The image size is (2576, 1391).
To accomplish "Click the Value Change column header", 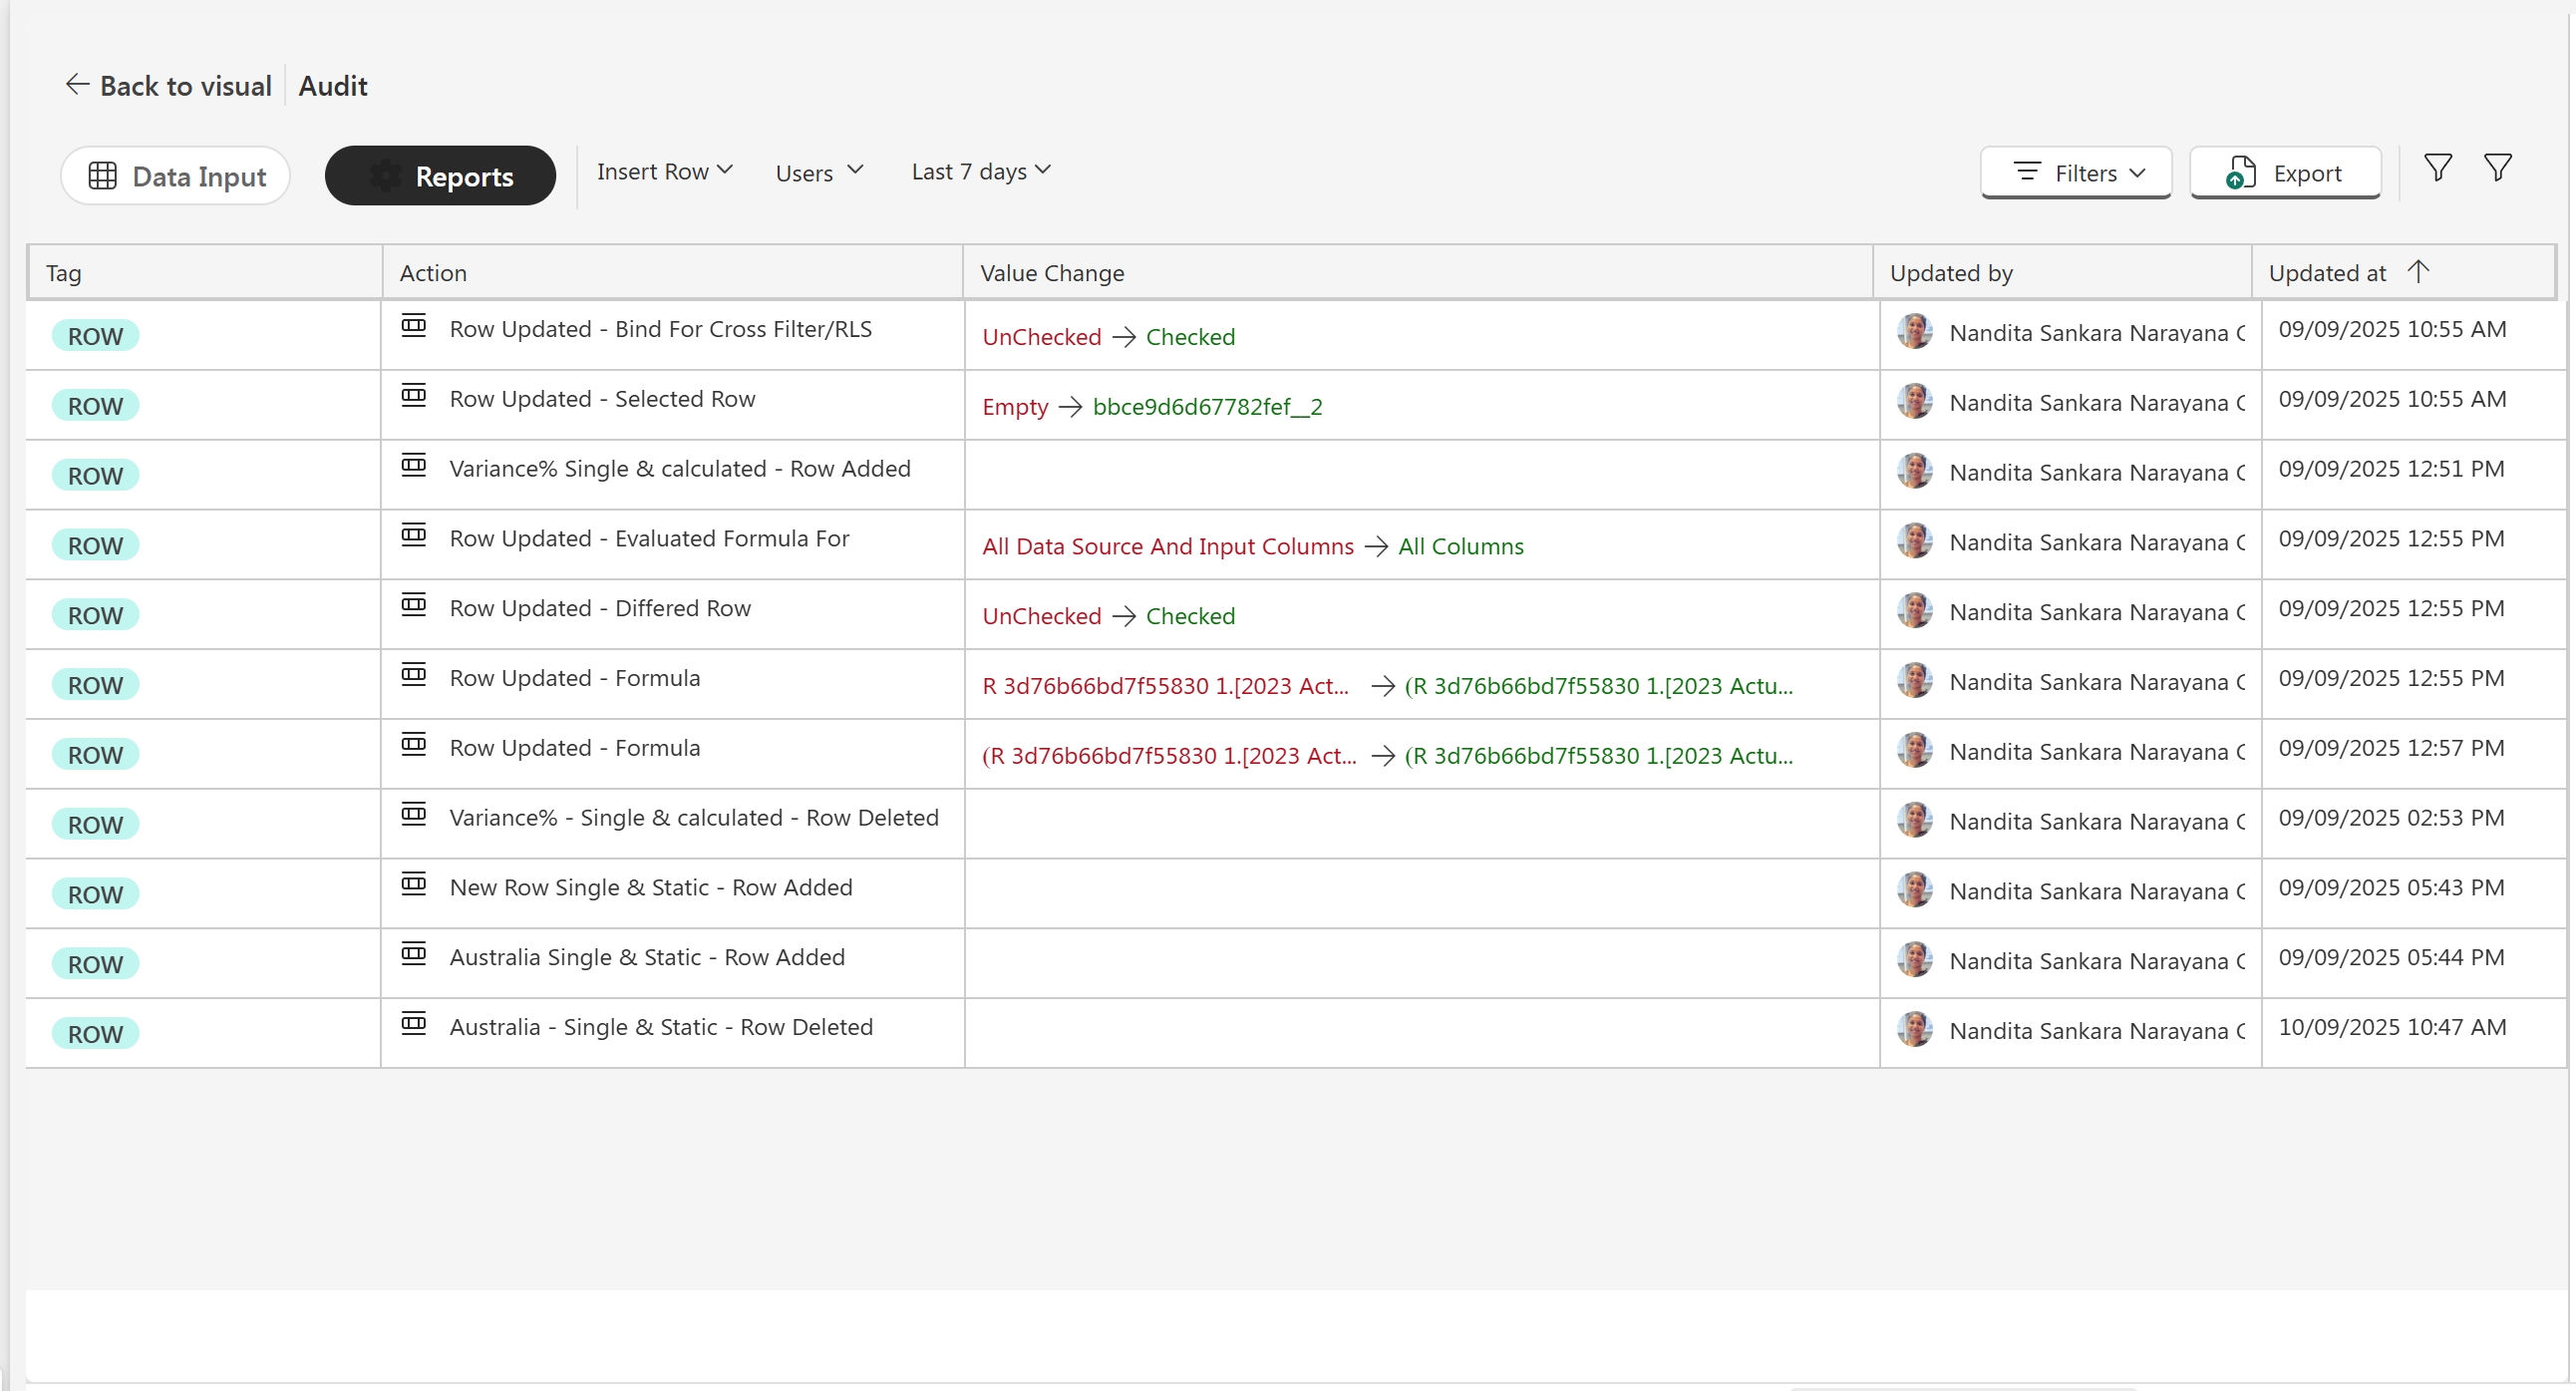I will click(x=1051, y=273).
